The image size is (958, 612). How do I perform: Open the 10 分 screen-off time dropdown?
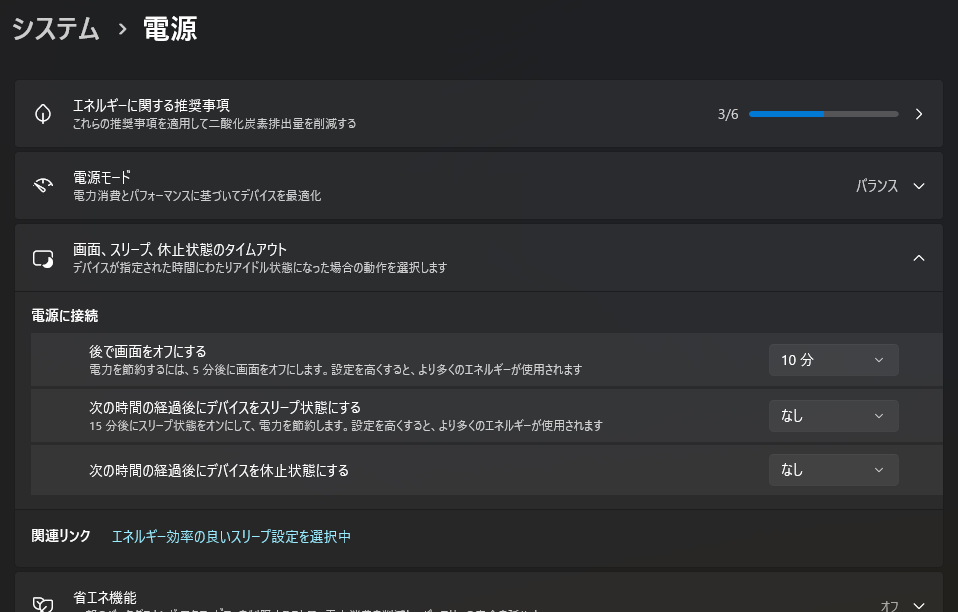tap(833, 360)
